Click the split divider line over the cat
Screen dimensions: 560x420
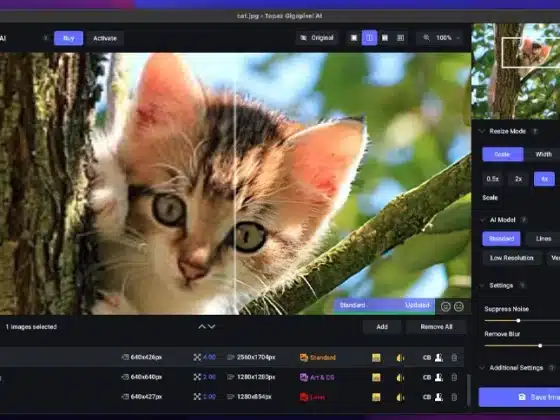click(235, 184)
